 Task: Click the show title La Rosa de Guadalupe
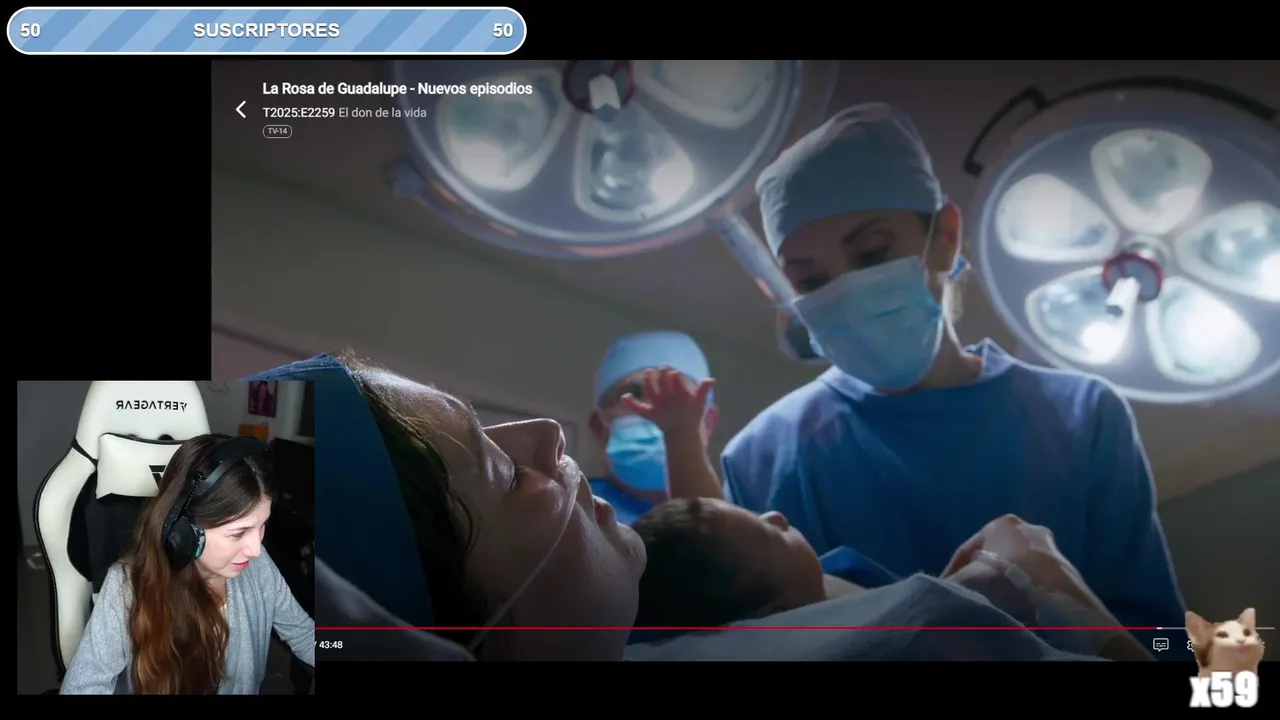[x=397, y=88]
